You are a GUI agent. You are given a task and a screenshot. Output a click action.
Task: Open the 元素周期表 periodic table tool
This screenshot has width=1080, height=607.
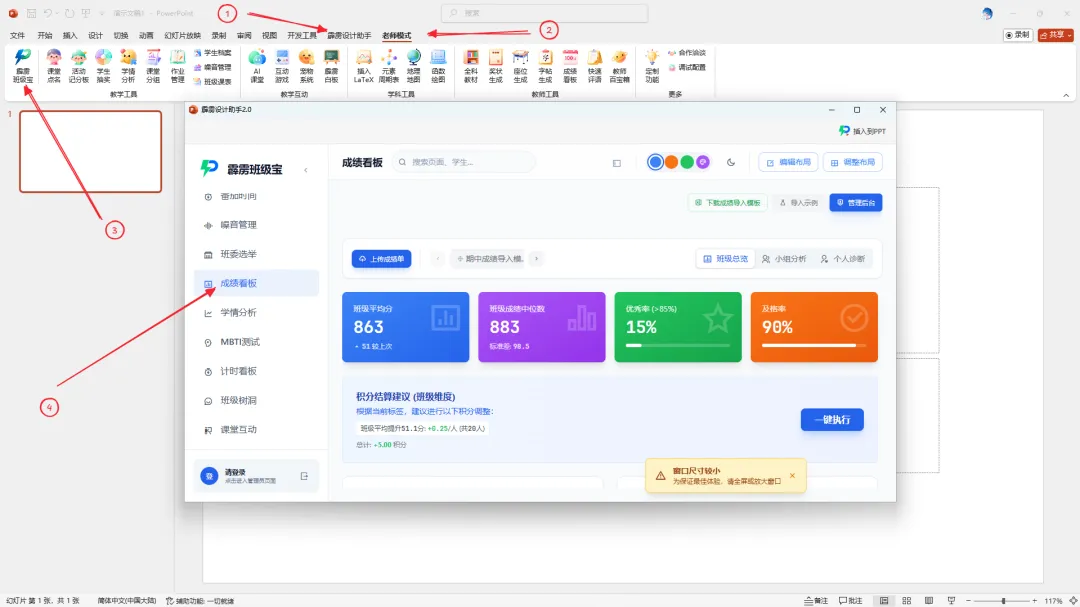point(388,66)
